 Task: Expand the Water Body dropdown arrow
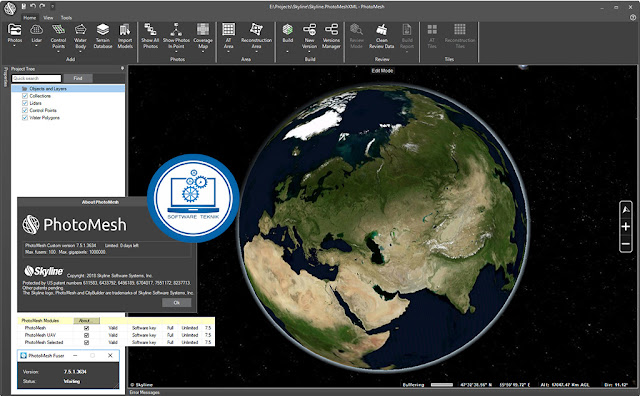(80, 52)
